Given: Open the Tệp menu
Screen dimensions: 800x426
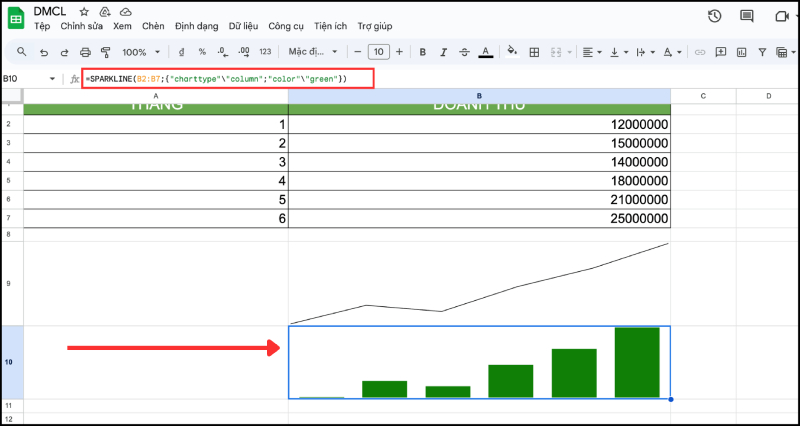Looking at the screenshot, I should pyautogui.click(x=42, y=26).
